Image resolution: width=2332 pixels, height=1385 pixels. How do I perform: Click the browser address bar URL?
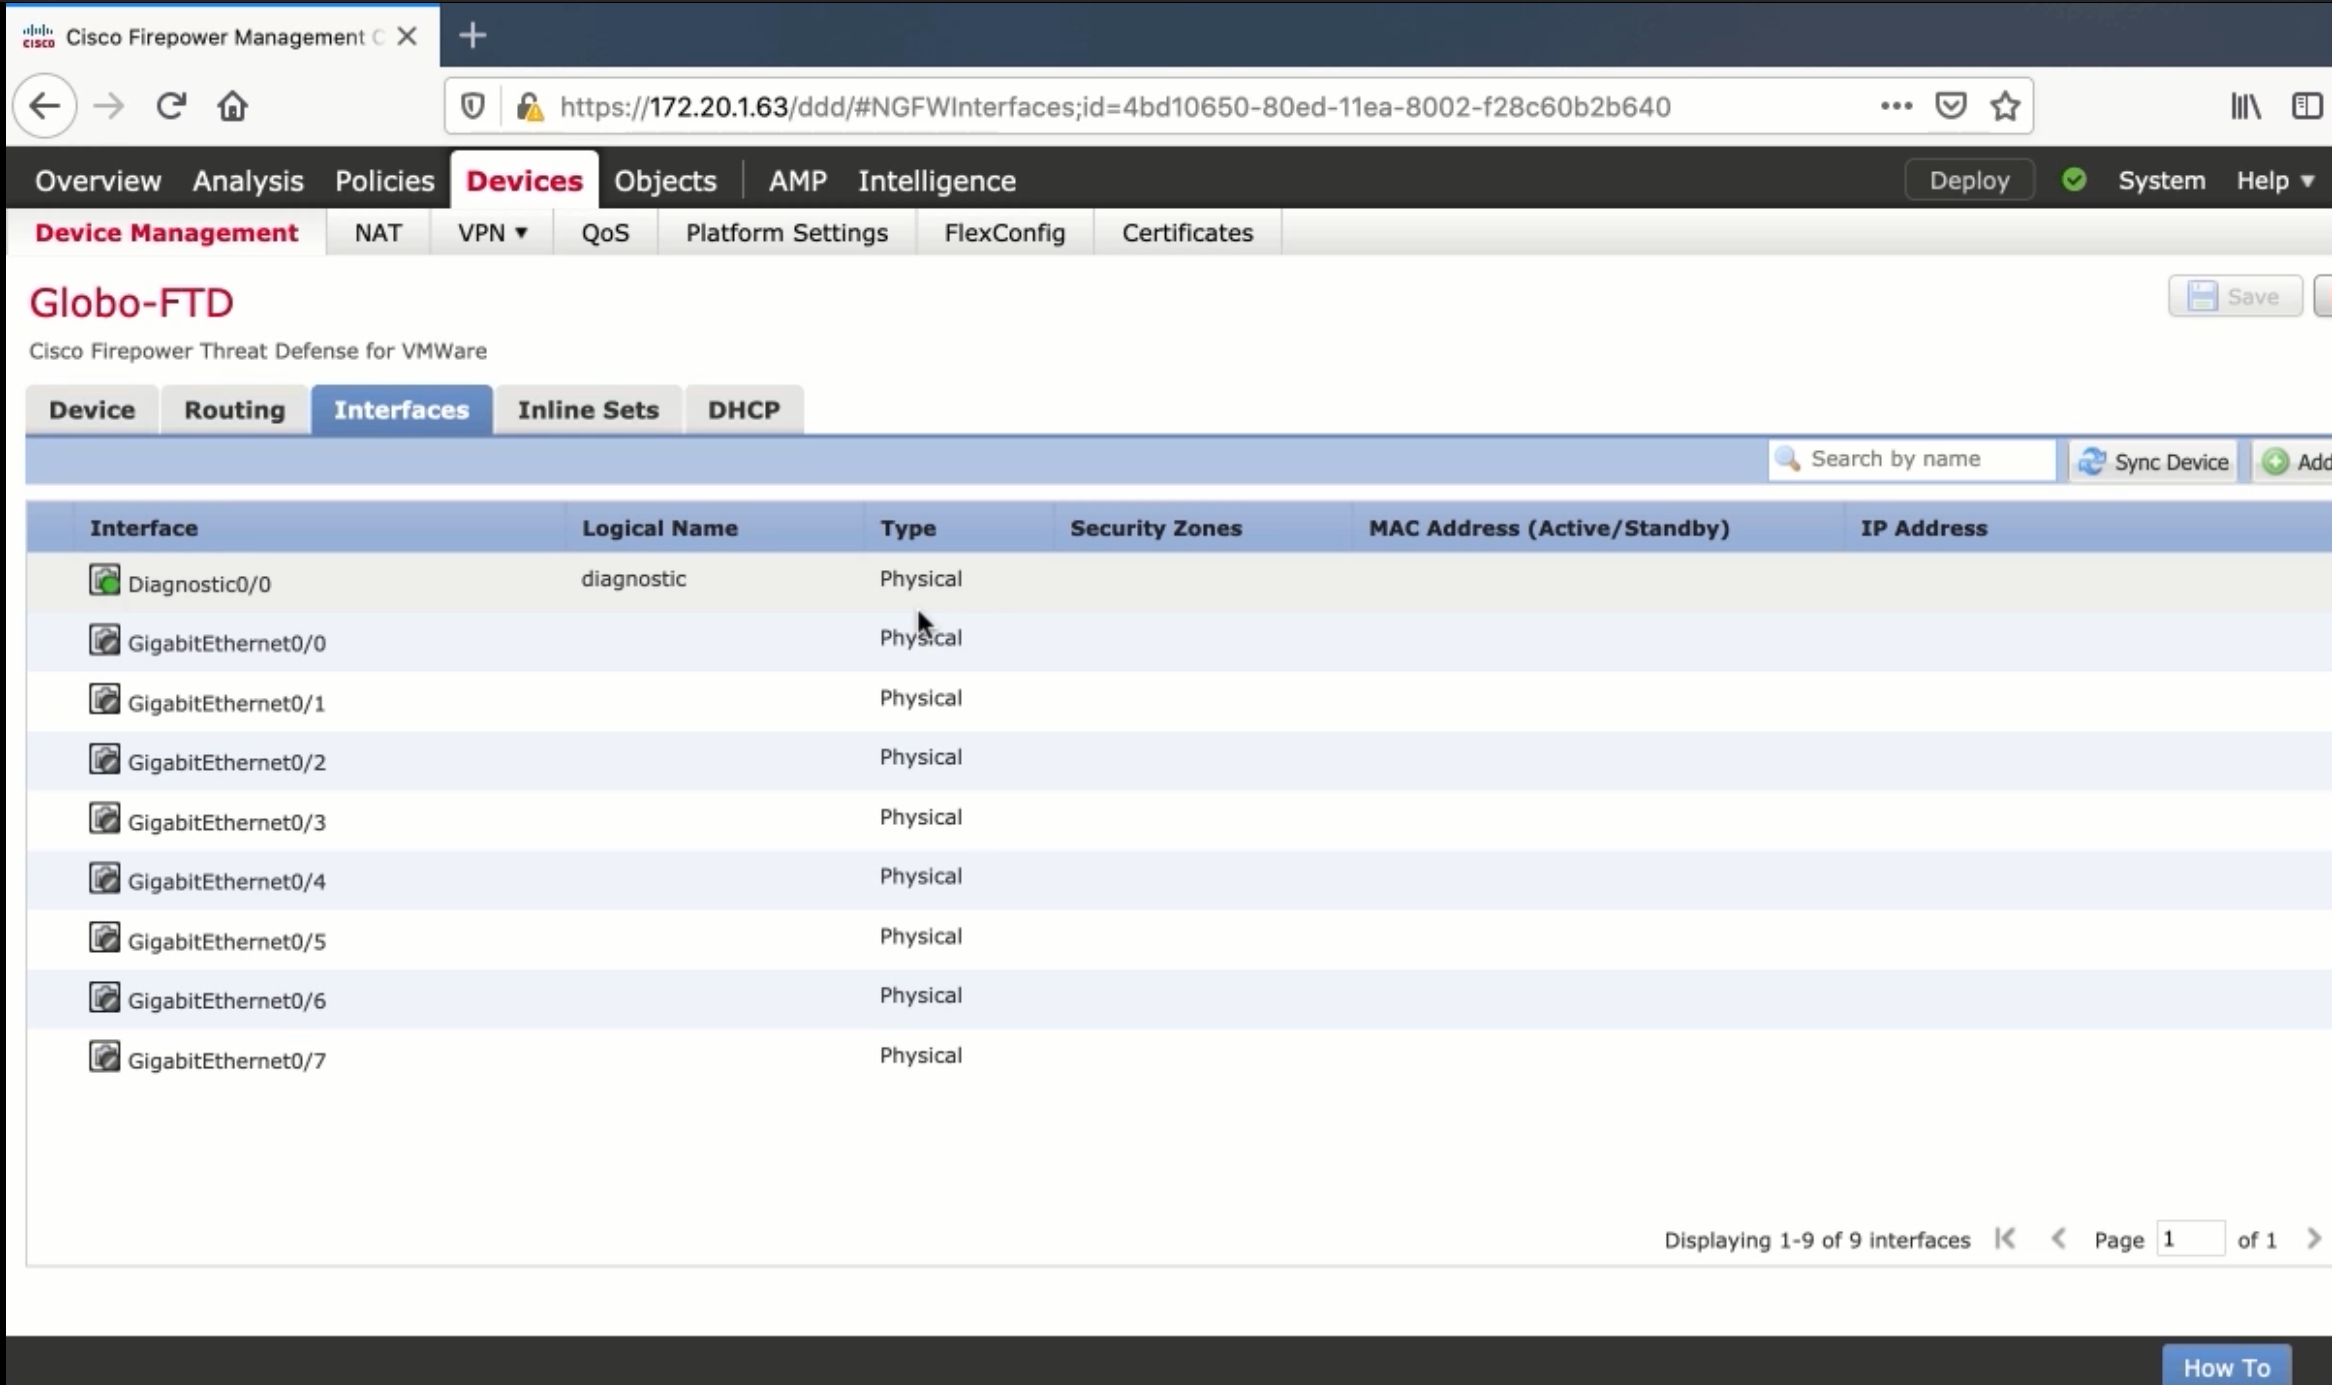click(1115, 107)
